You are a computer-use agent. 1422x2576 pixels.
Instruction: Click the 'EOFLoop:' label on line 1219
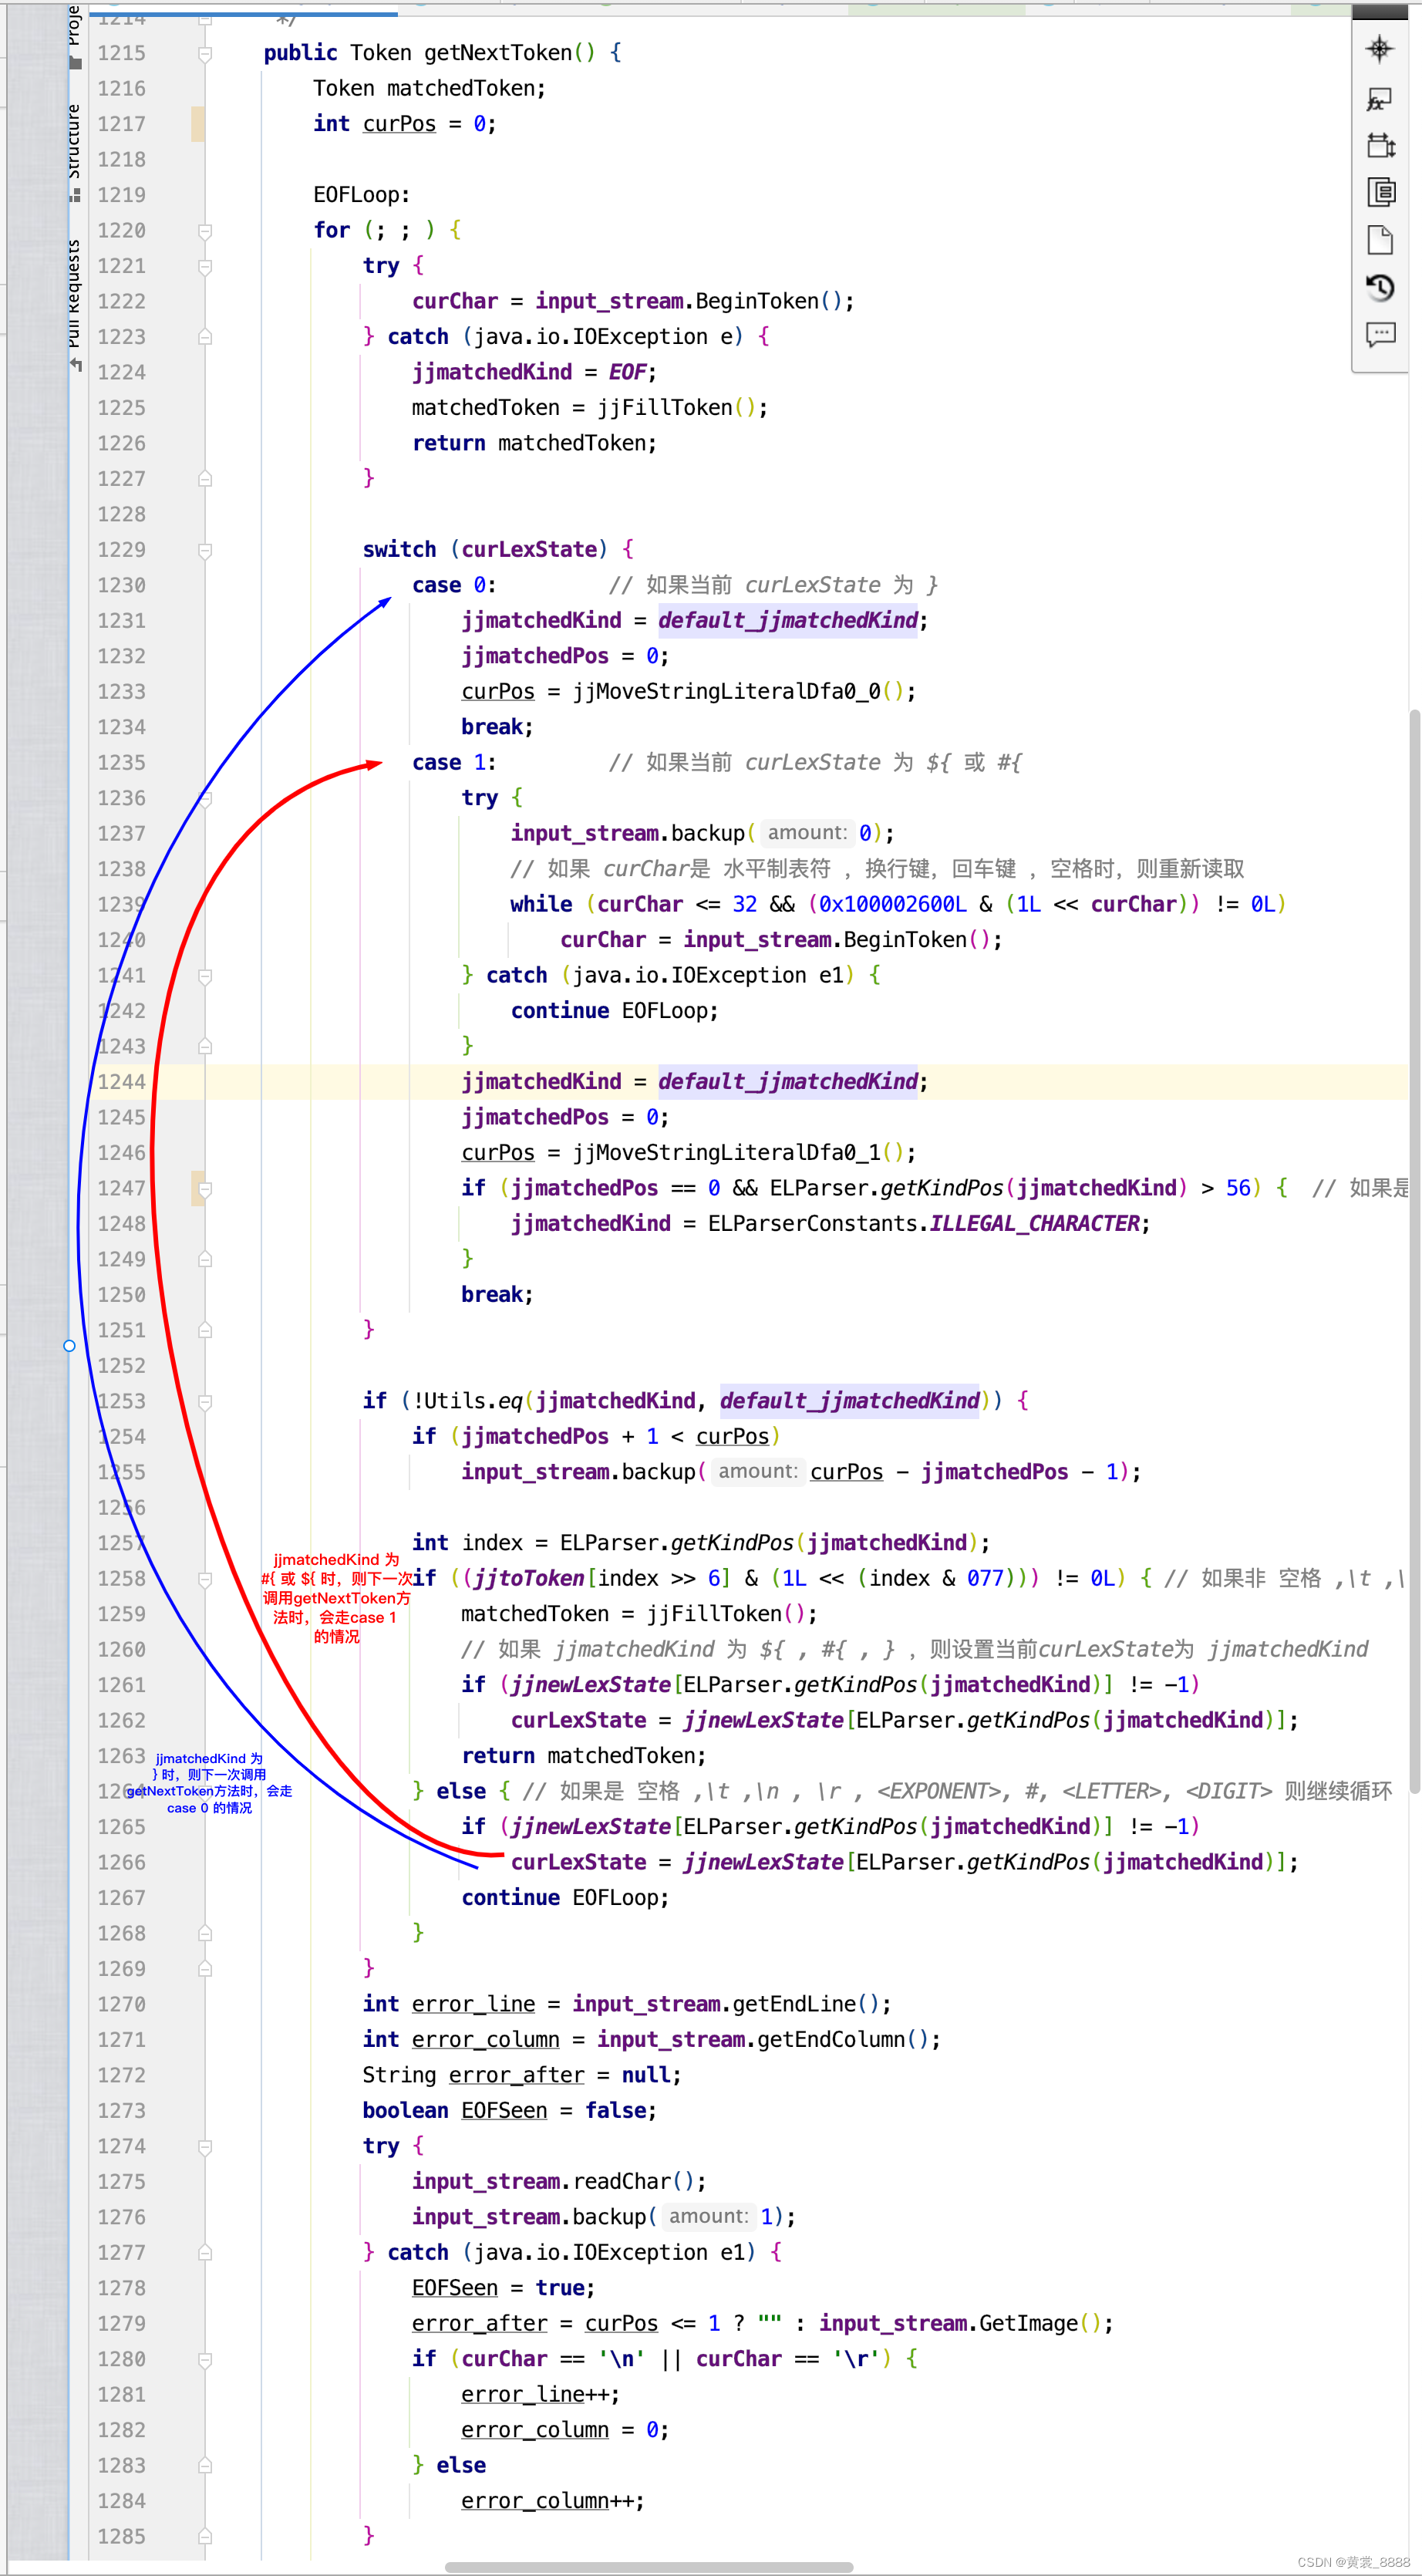coord(361,195)
